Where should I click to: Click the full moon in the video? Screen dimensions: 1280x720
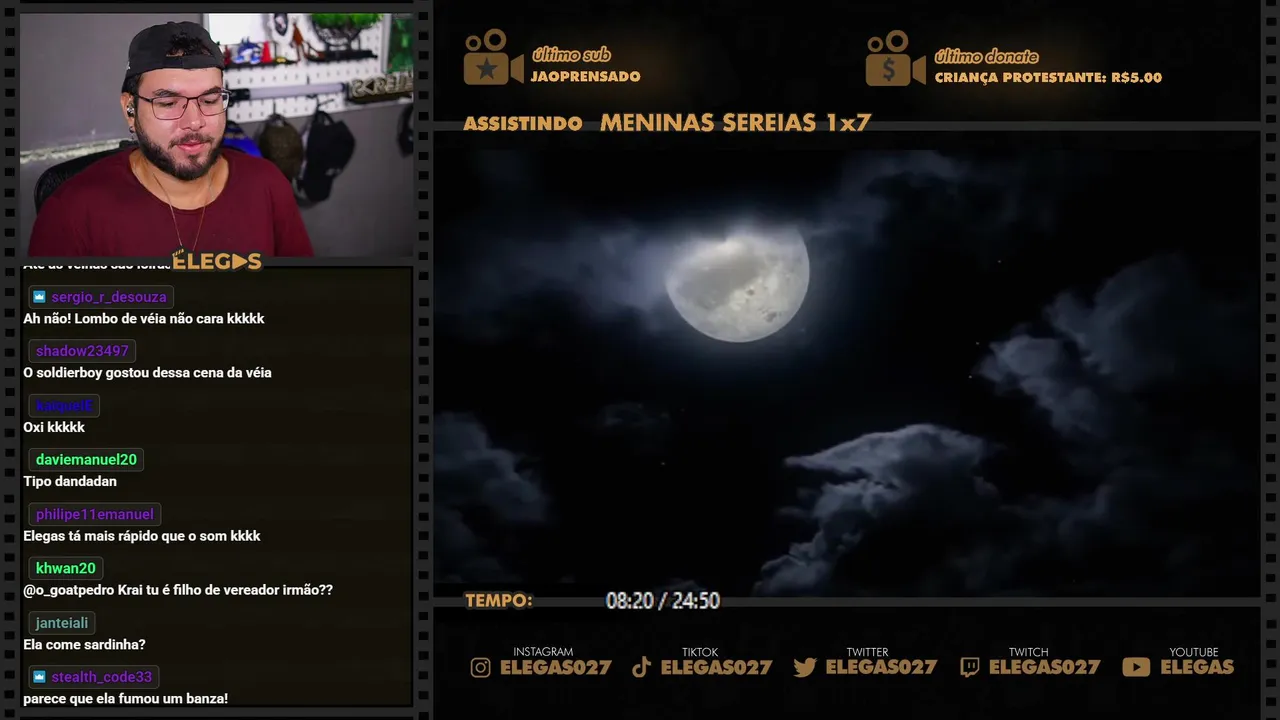(x=737, y=281)
